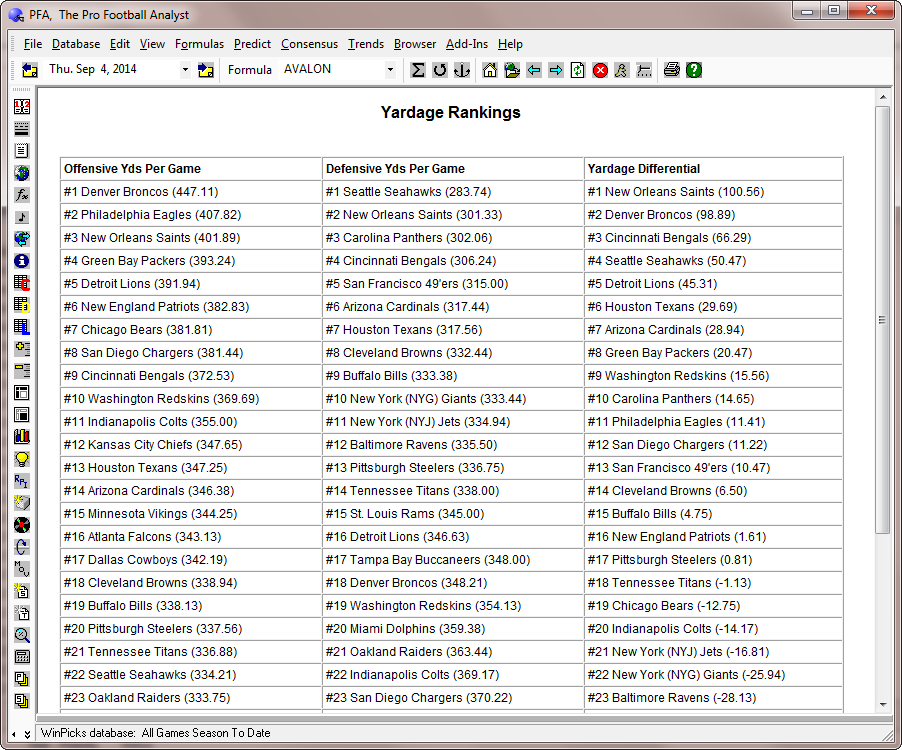Click the table icon with yellow D

[x=22, y=305]
